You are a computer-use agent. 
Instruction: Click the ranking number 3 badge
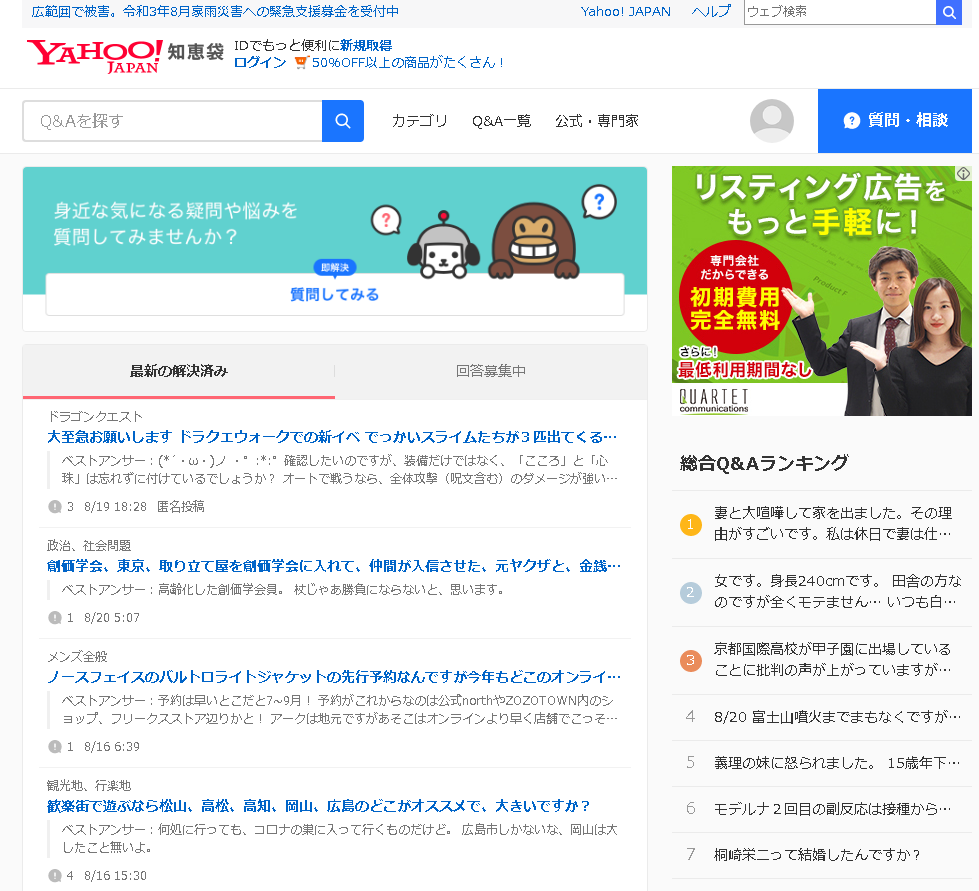691,660
